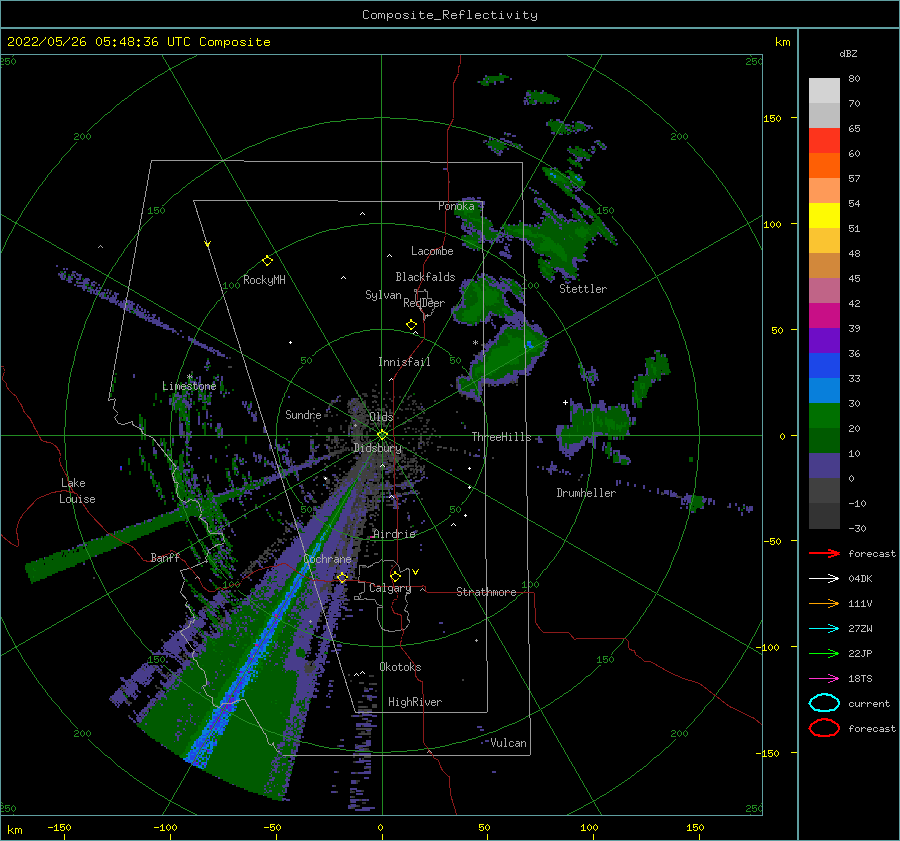Image resolution: width=900 pixels, height=841 pixels.
Task: Click the dBZ legend heading
Action: 848,53
